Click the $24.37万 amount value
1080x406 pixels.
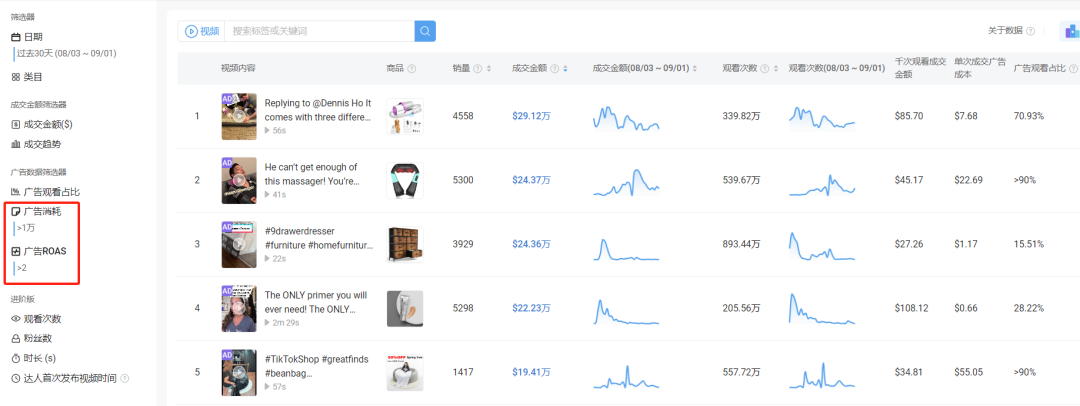(x=531, y=180)
